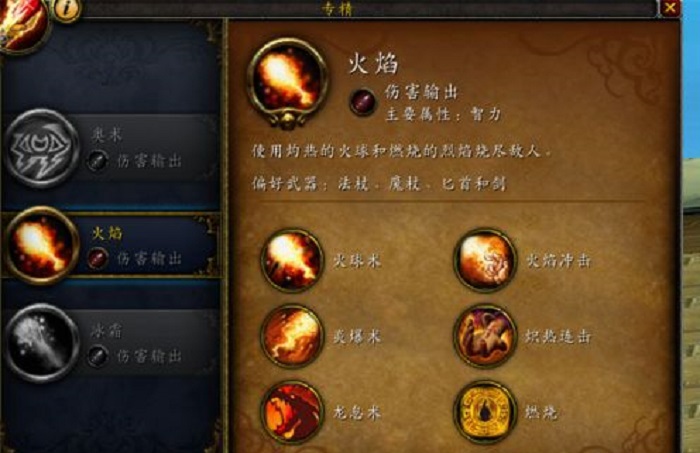Open the info button at top left
This screenshot has width=700, height=453.
(x=67, y=9)
